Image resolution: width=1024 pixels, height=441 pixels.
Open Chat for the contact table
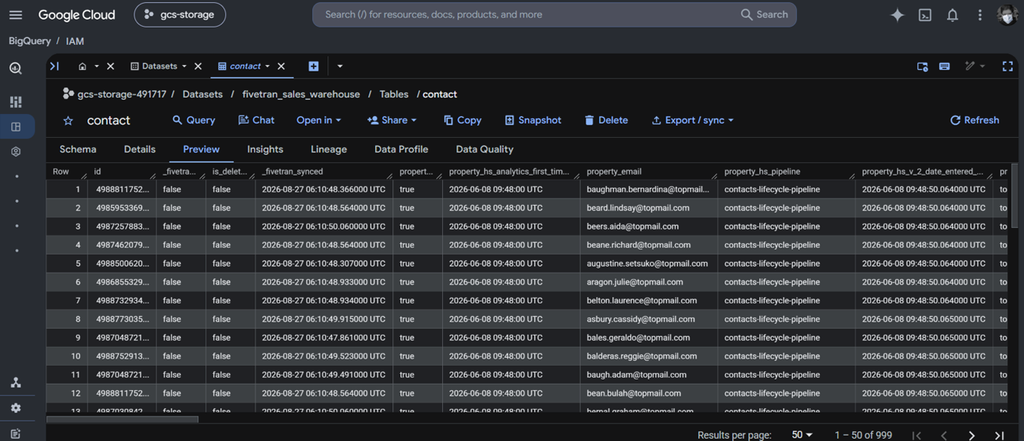pos(256,120)
